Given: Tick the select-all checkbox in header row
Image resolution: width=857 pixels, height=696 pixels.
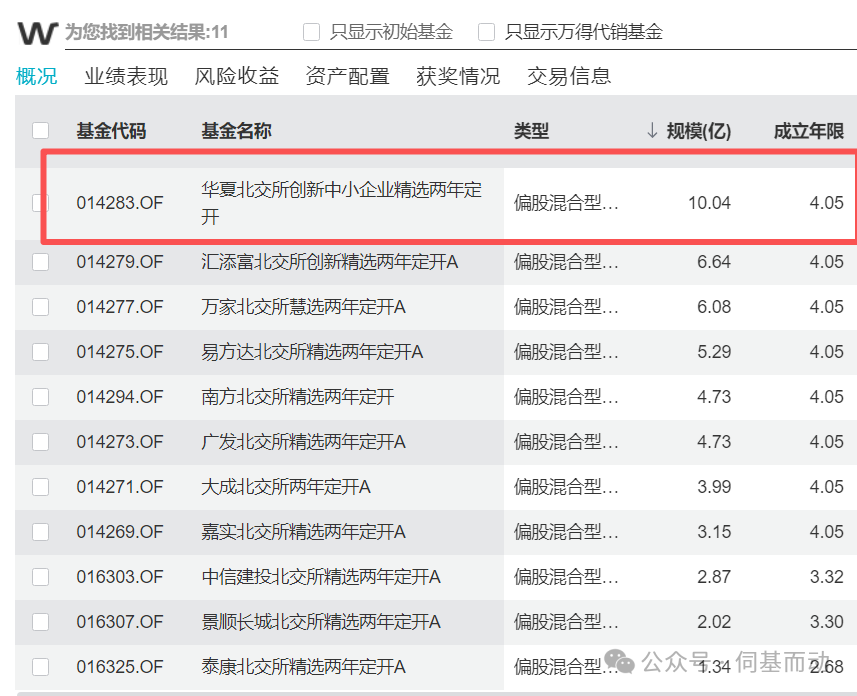Looking at the screenshot, I should [40, 131].
